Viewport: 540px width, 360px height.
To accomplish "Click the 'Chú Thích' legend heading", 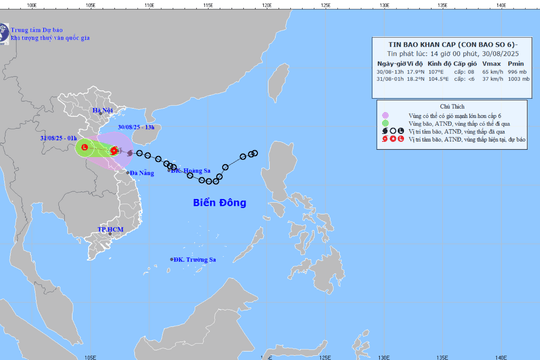I will 452,107.
